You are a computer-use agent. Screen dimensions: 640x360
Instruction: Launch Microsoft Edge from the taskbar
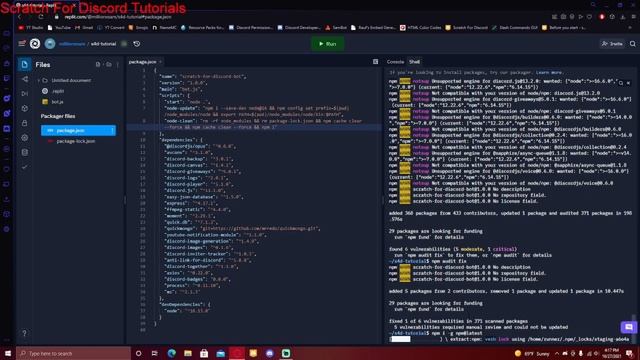coord(171,353)
